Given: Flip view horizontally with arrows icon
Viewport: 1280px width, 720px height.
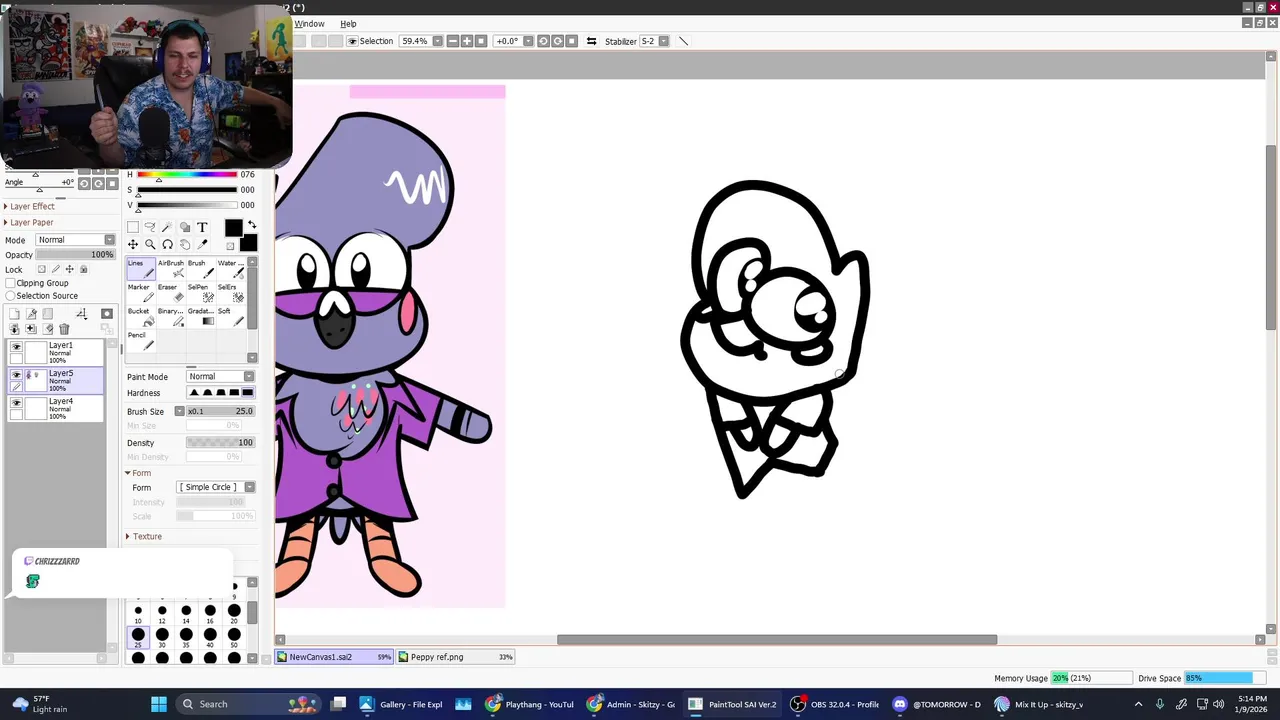Looking at the screenshot, I should click(592, 41).
